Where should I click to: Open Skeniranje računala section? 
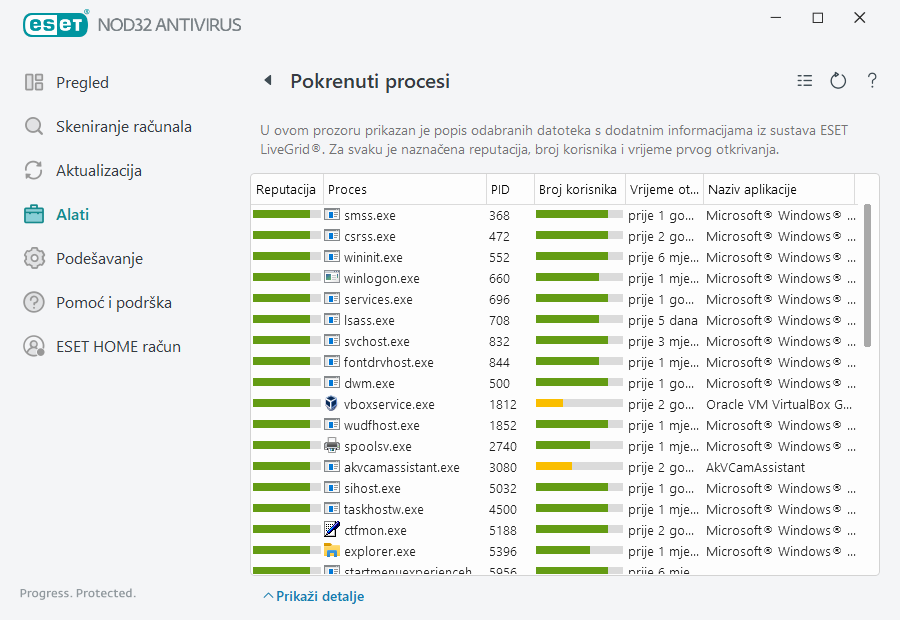[x=123, y=127]
